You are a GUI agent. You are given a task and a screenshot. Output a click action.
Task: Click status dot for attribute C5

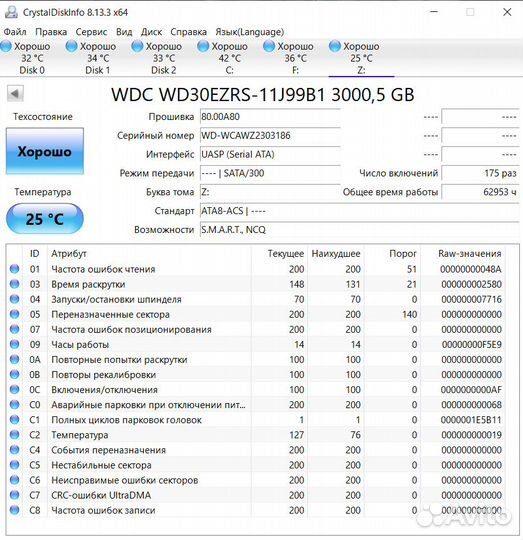[14, 465]
